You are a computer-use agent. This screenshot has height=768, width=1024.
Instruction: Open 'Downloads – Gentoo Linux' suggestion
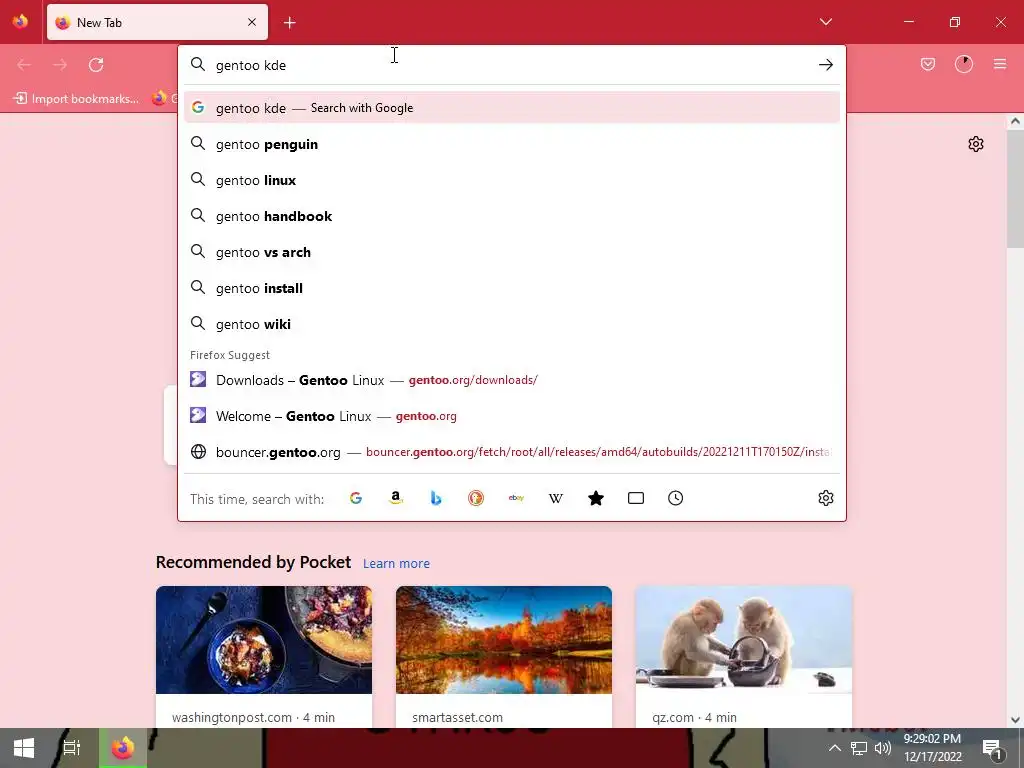point(511,380)
